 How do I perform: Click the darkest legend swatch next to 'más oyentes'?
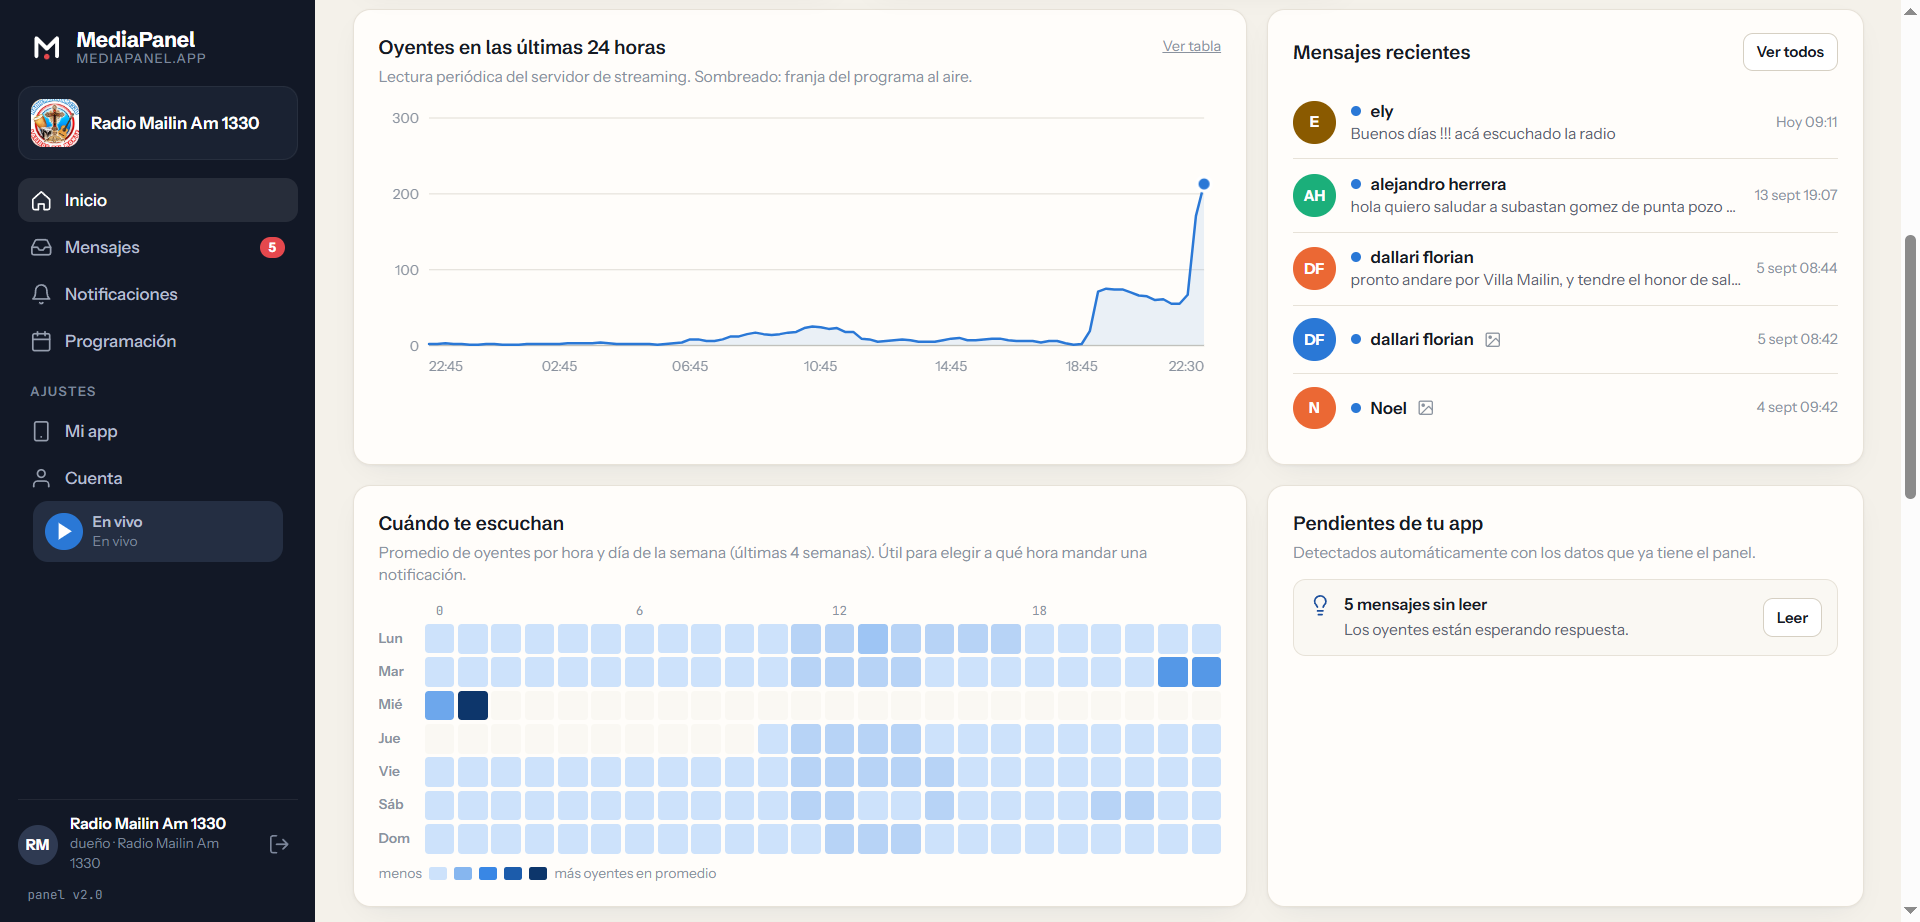pos(538,873)
